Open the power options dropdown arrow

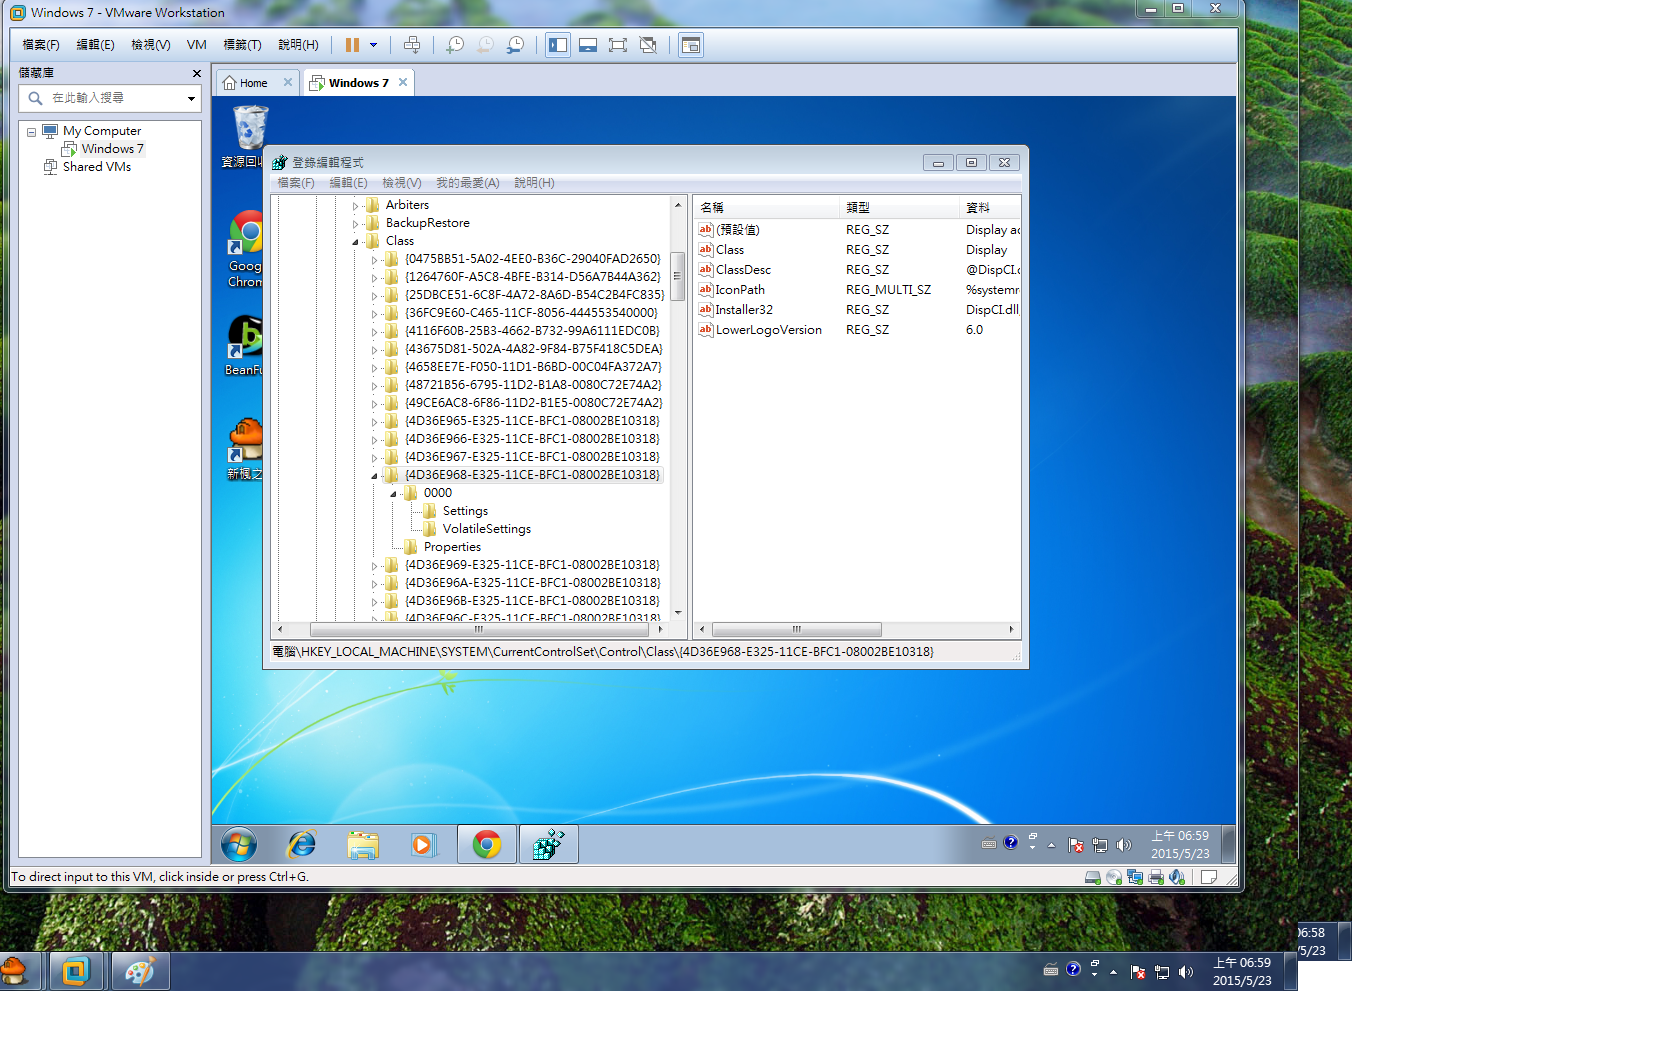(374, 45)
